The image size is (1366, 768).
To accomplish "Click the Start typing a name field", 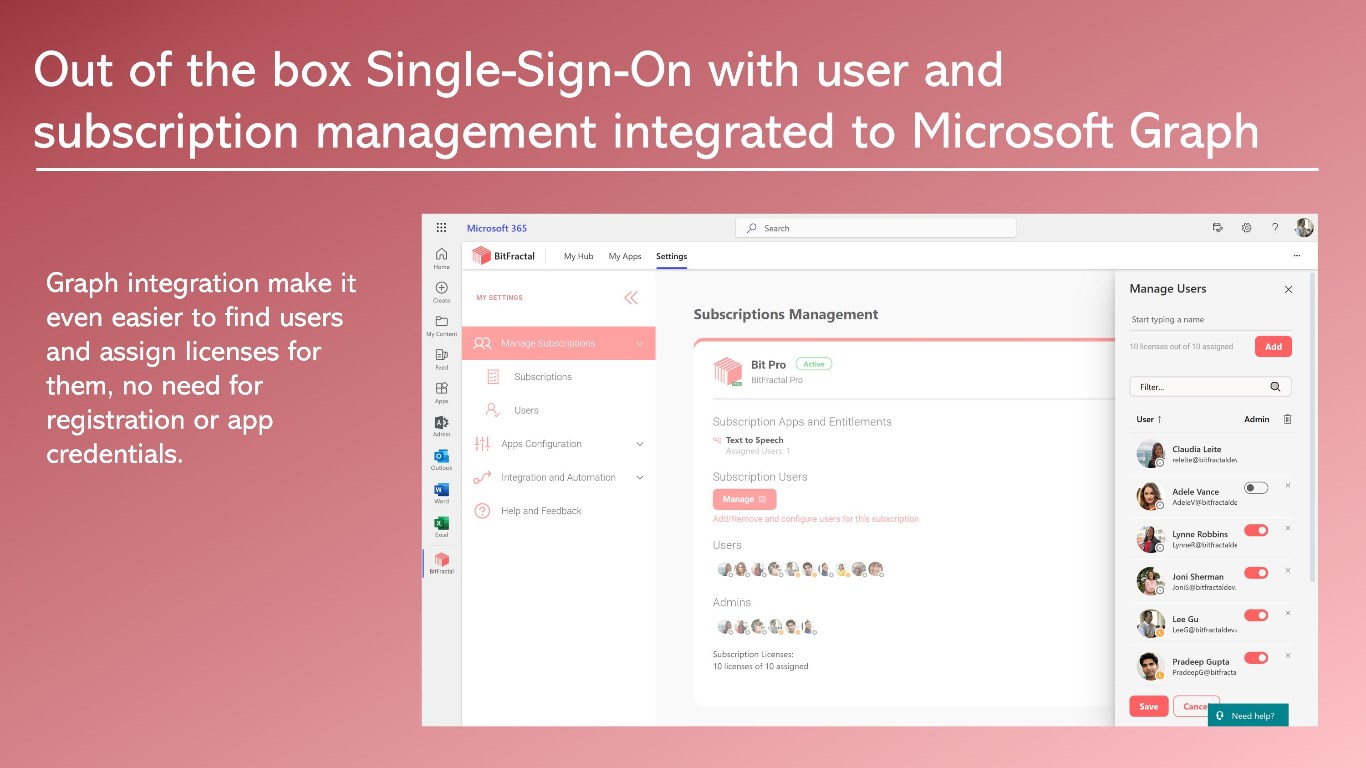I will (x=1210, y=320).
